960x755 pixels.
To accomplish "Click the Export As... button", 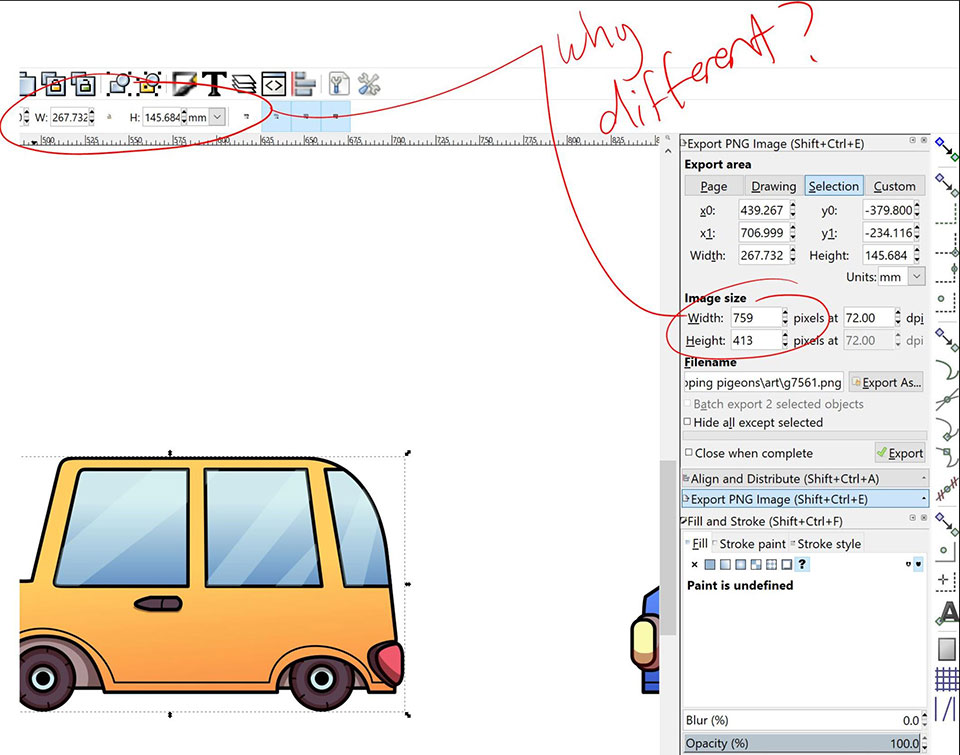I will (x=885, y=382).
